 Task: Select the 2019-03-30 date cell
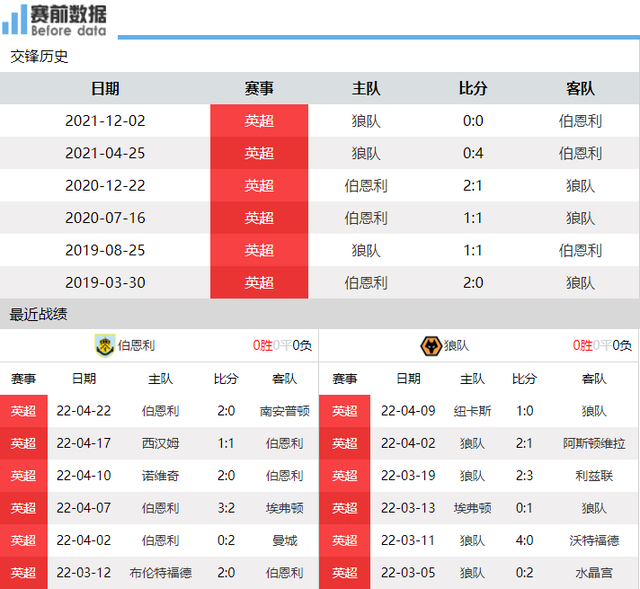click(105, 282)
